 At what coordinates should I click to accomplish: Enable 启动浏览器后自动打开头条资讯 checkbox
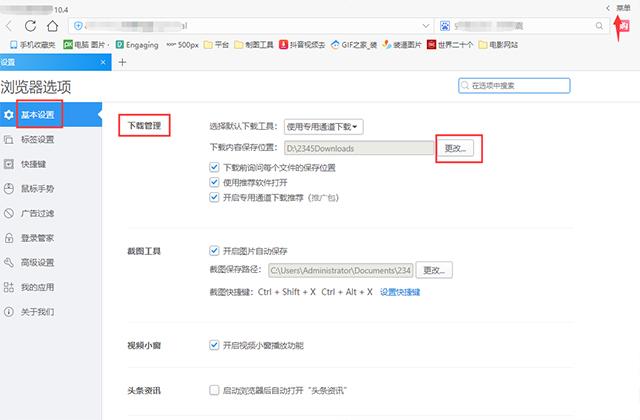tap(214, 390)
